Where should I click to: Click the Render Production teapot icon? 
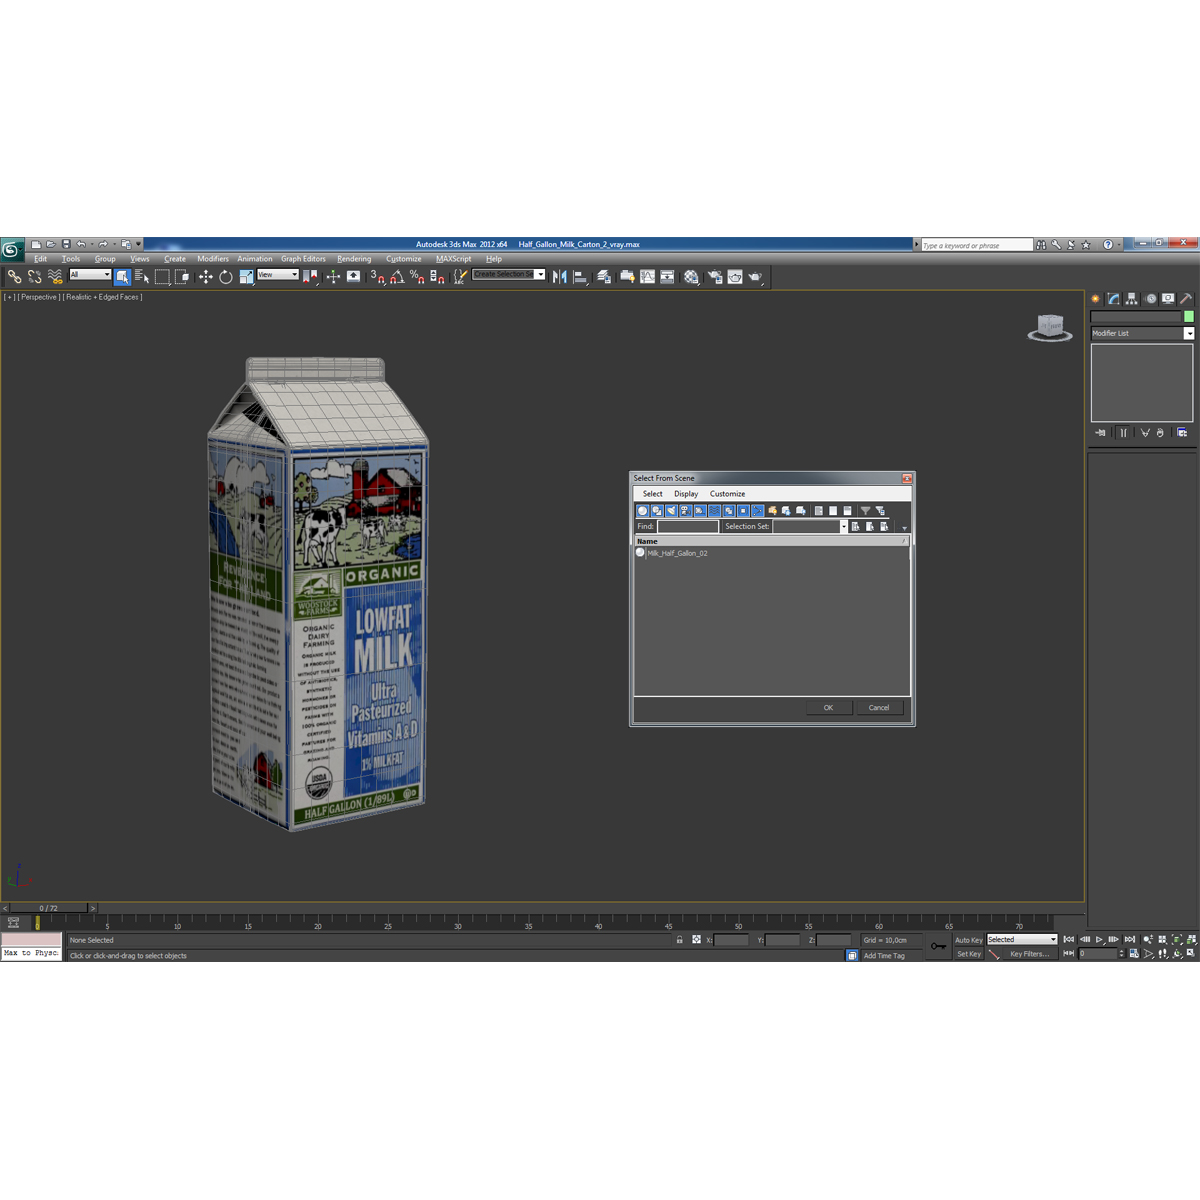pos(755,276)
